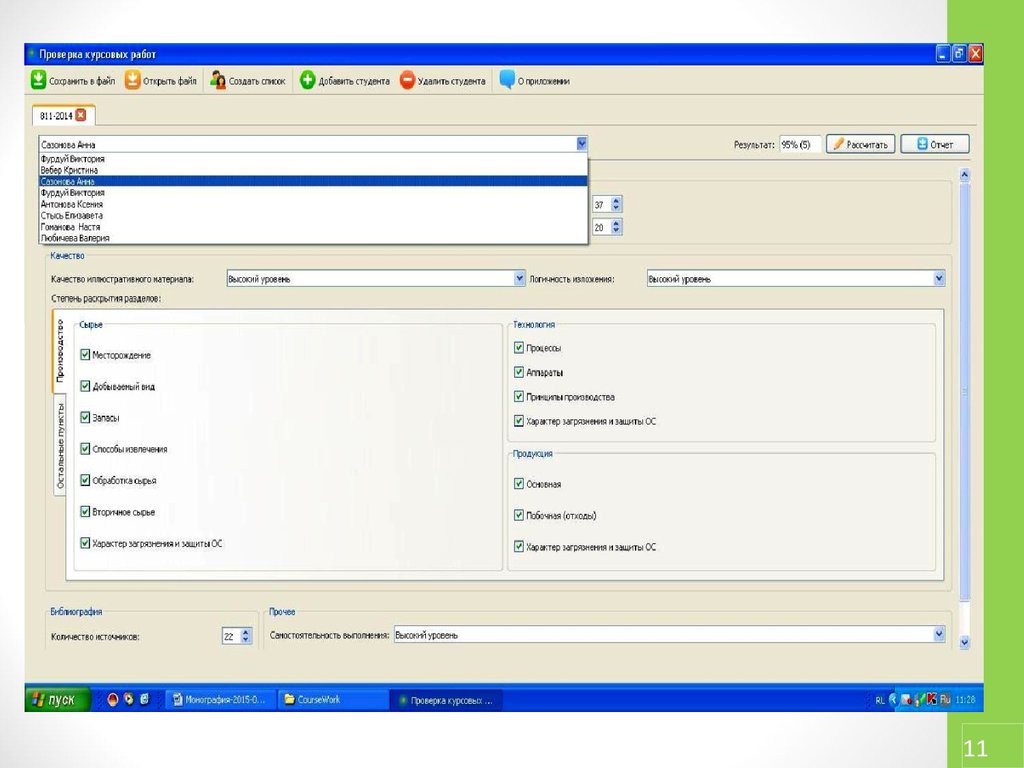This screenshot has height=768, width=1024.
Task: Open a file with Открыть файл
Action: click(161, 80)
